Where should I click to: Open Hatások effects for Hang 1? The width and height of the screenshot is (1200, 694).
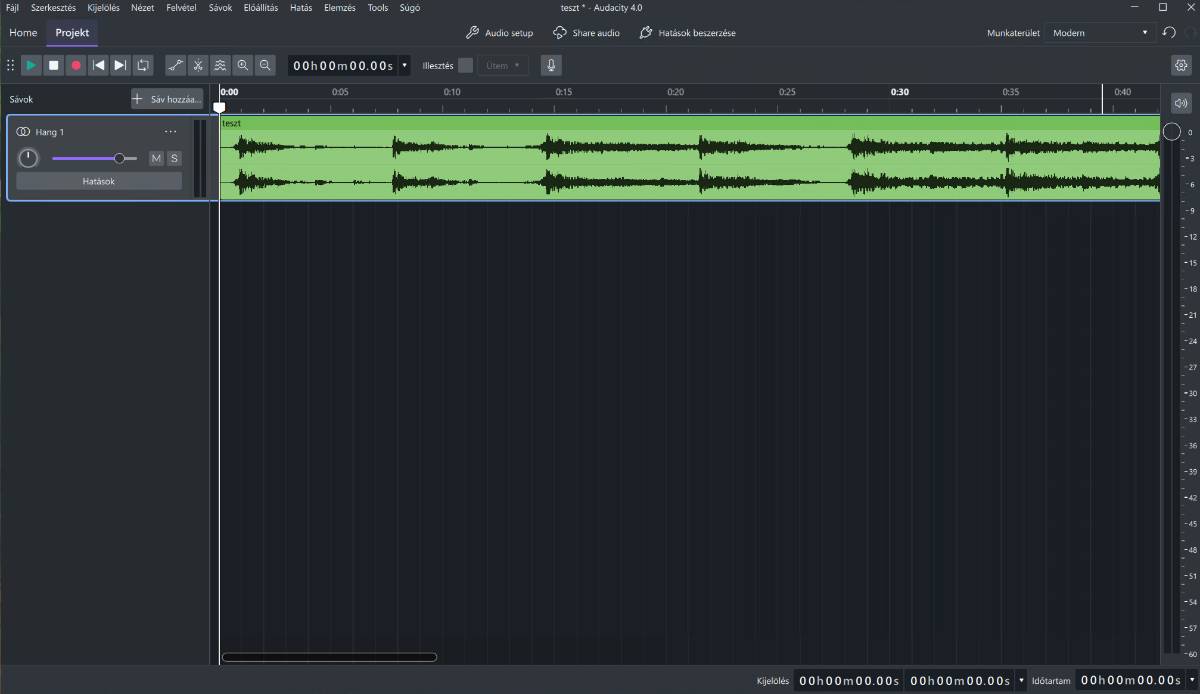pos(99,182)
